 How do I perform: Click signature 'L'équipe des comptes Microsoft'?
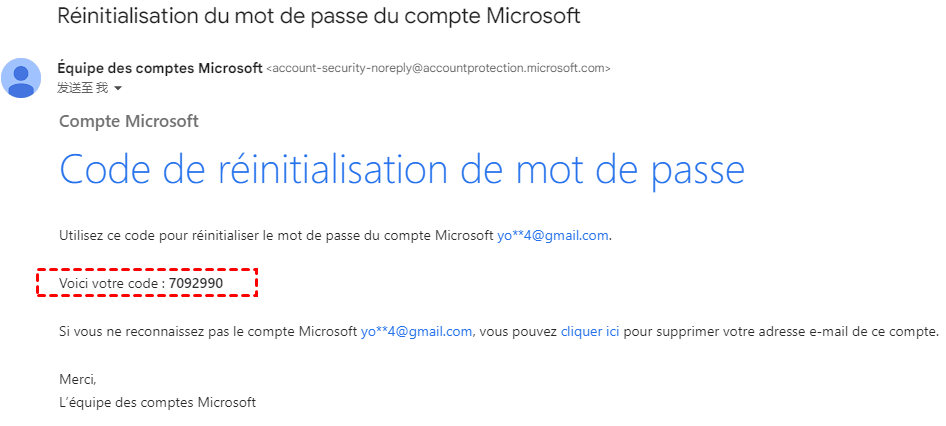click(157, 402)
